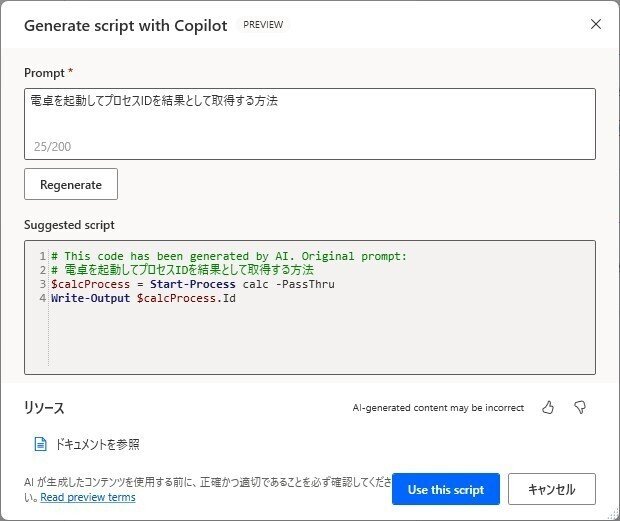Viewport: 620px width, 521px height.
Task: Click the キャンセル button
Action: click(552, 489)
